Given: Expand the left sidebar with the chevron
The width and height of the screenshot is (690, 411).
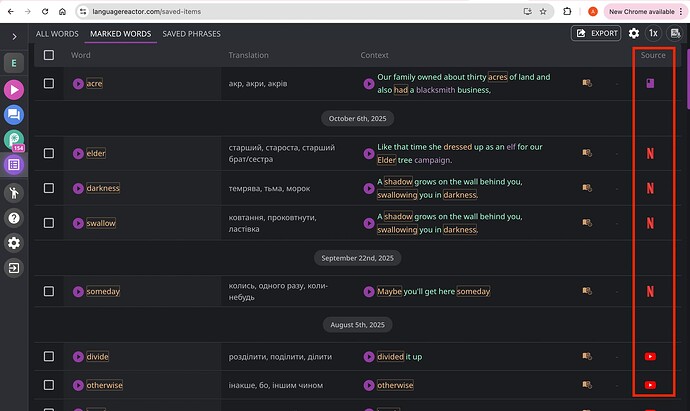Looking at the screenshot, I should click(15, 36).
